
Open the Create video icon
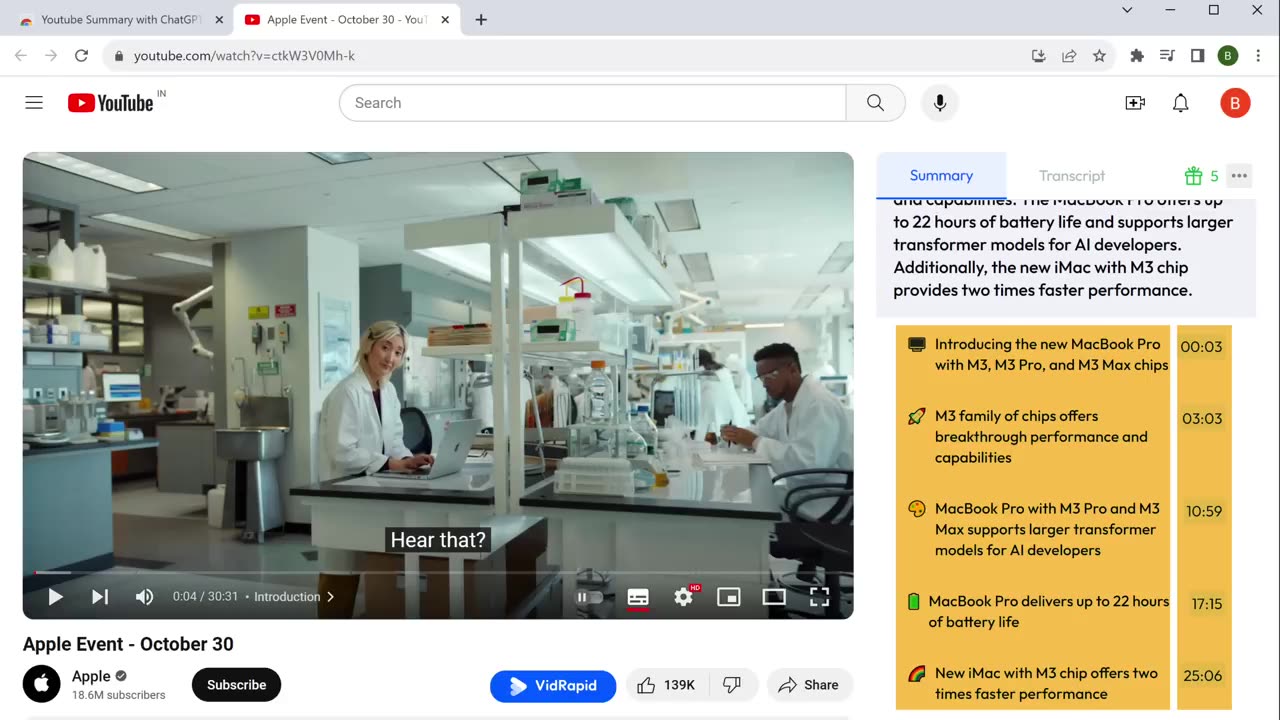point(1135,103)
